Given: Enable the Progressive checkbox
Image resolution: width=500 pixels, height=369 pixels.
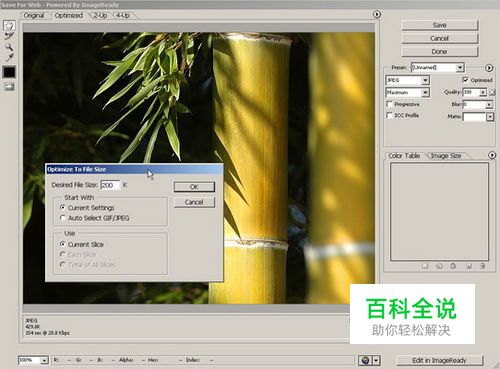Looking at the screenshot, I should coord(389,104).
